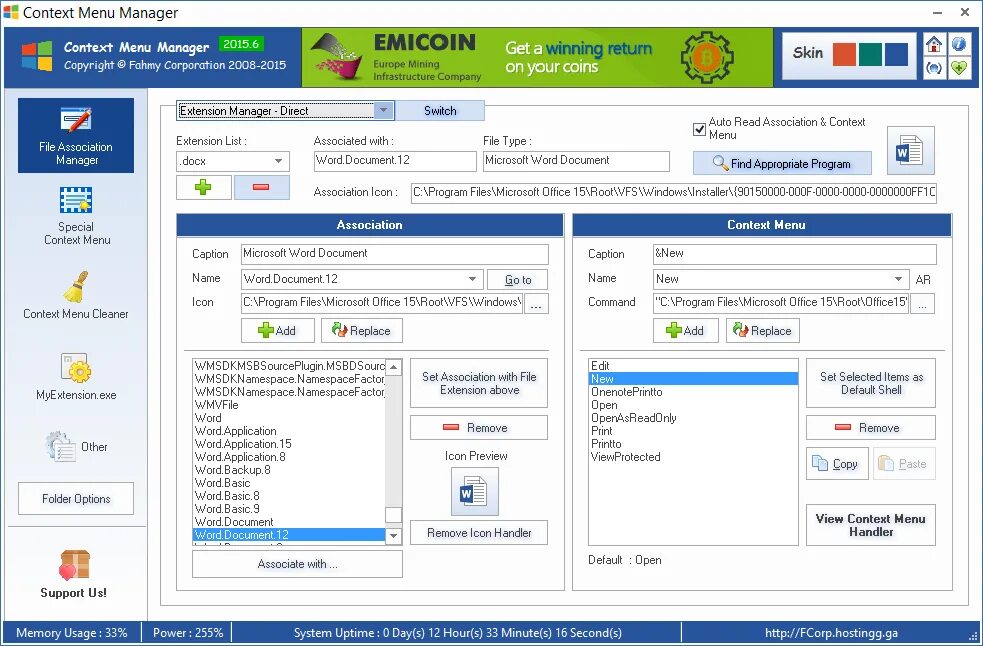Click the Word document icon at the top right
The width and height of the screenshot is (983, 646).
(x=910, y=151)
